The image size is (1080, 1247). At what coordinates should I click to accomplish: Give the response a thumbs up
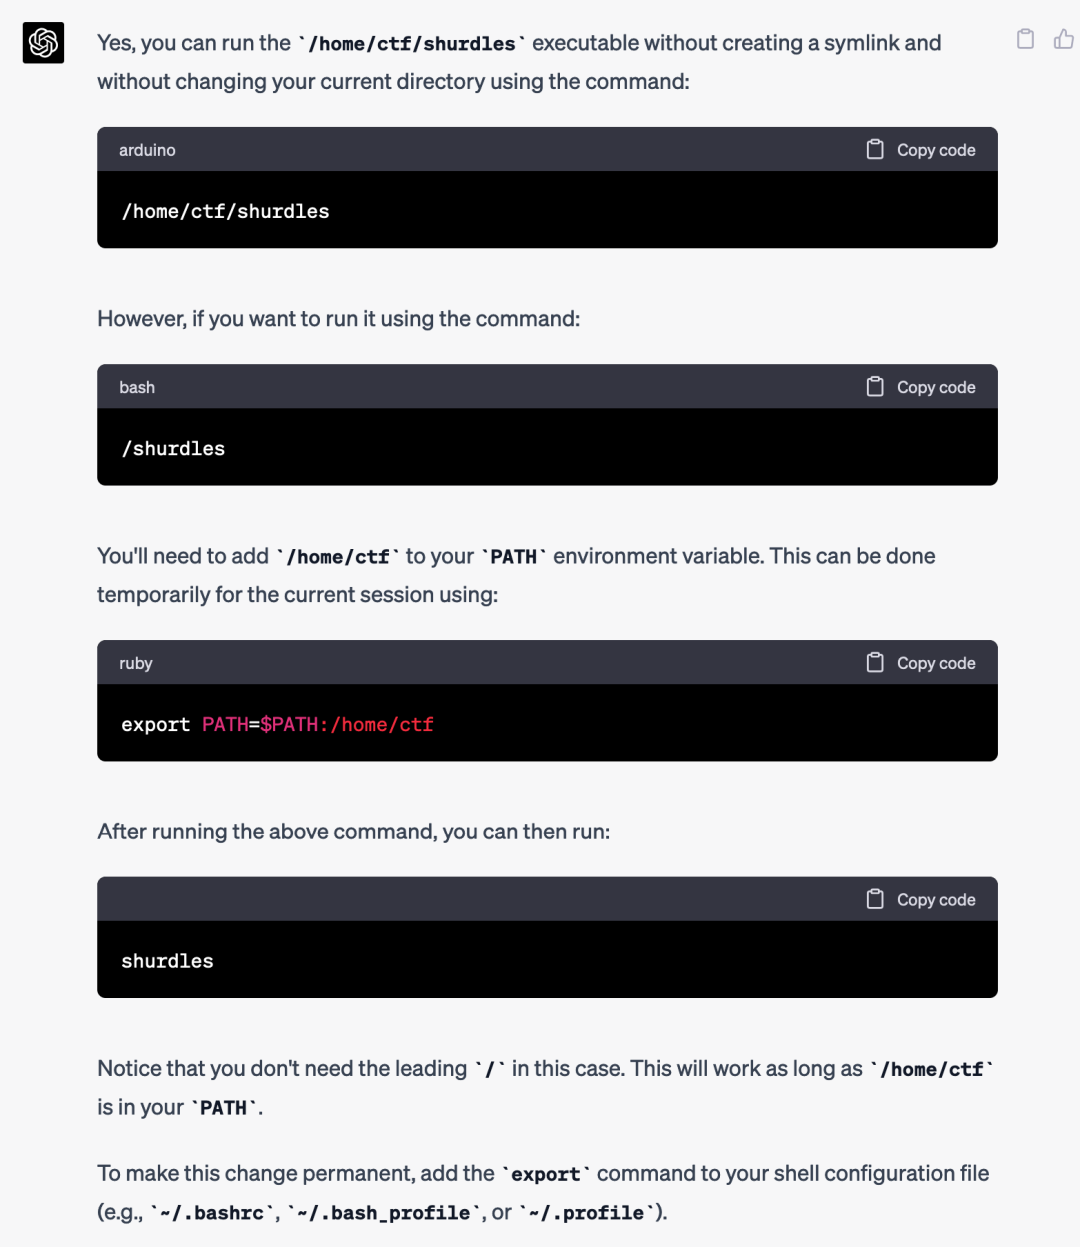tap(1064, 39)
